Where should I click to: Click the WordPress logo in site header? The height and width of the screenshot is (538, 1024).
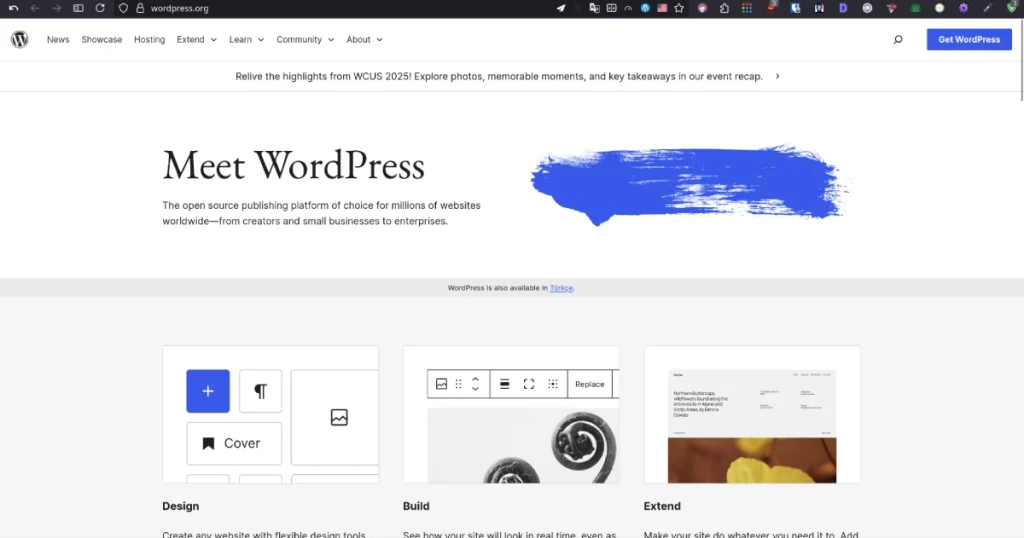tap(20, 39)
